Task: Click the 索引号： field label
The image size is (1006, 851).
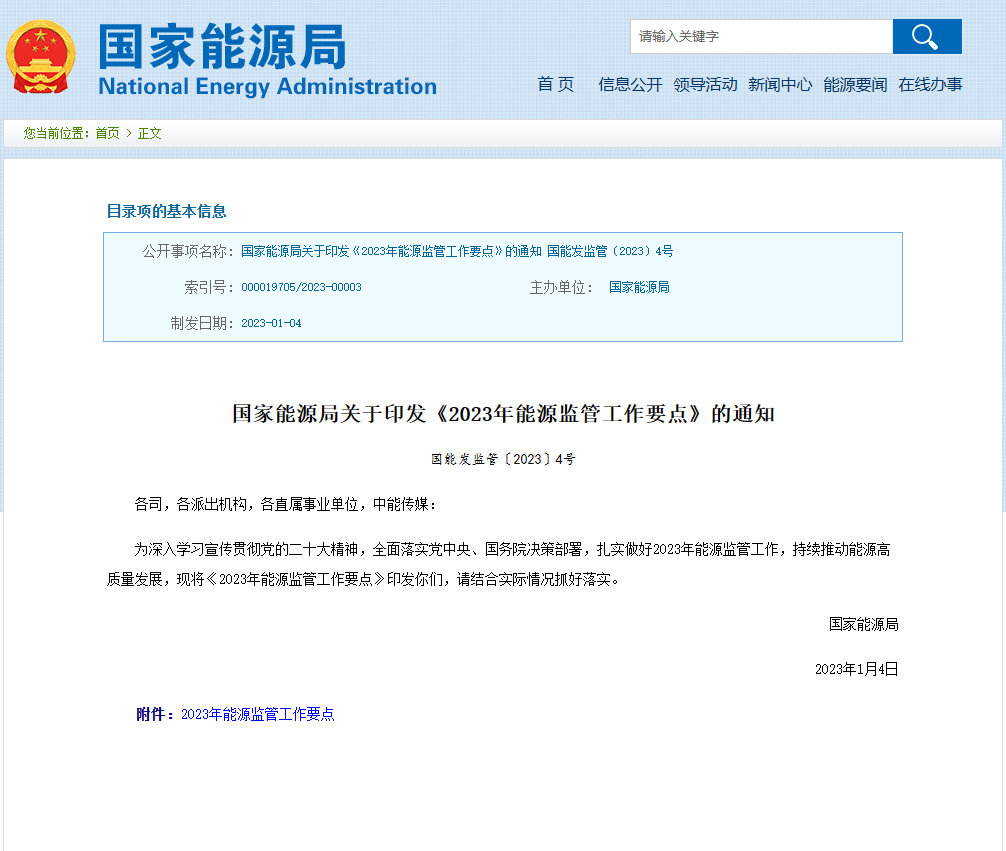Action: (x=210, y=288)
